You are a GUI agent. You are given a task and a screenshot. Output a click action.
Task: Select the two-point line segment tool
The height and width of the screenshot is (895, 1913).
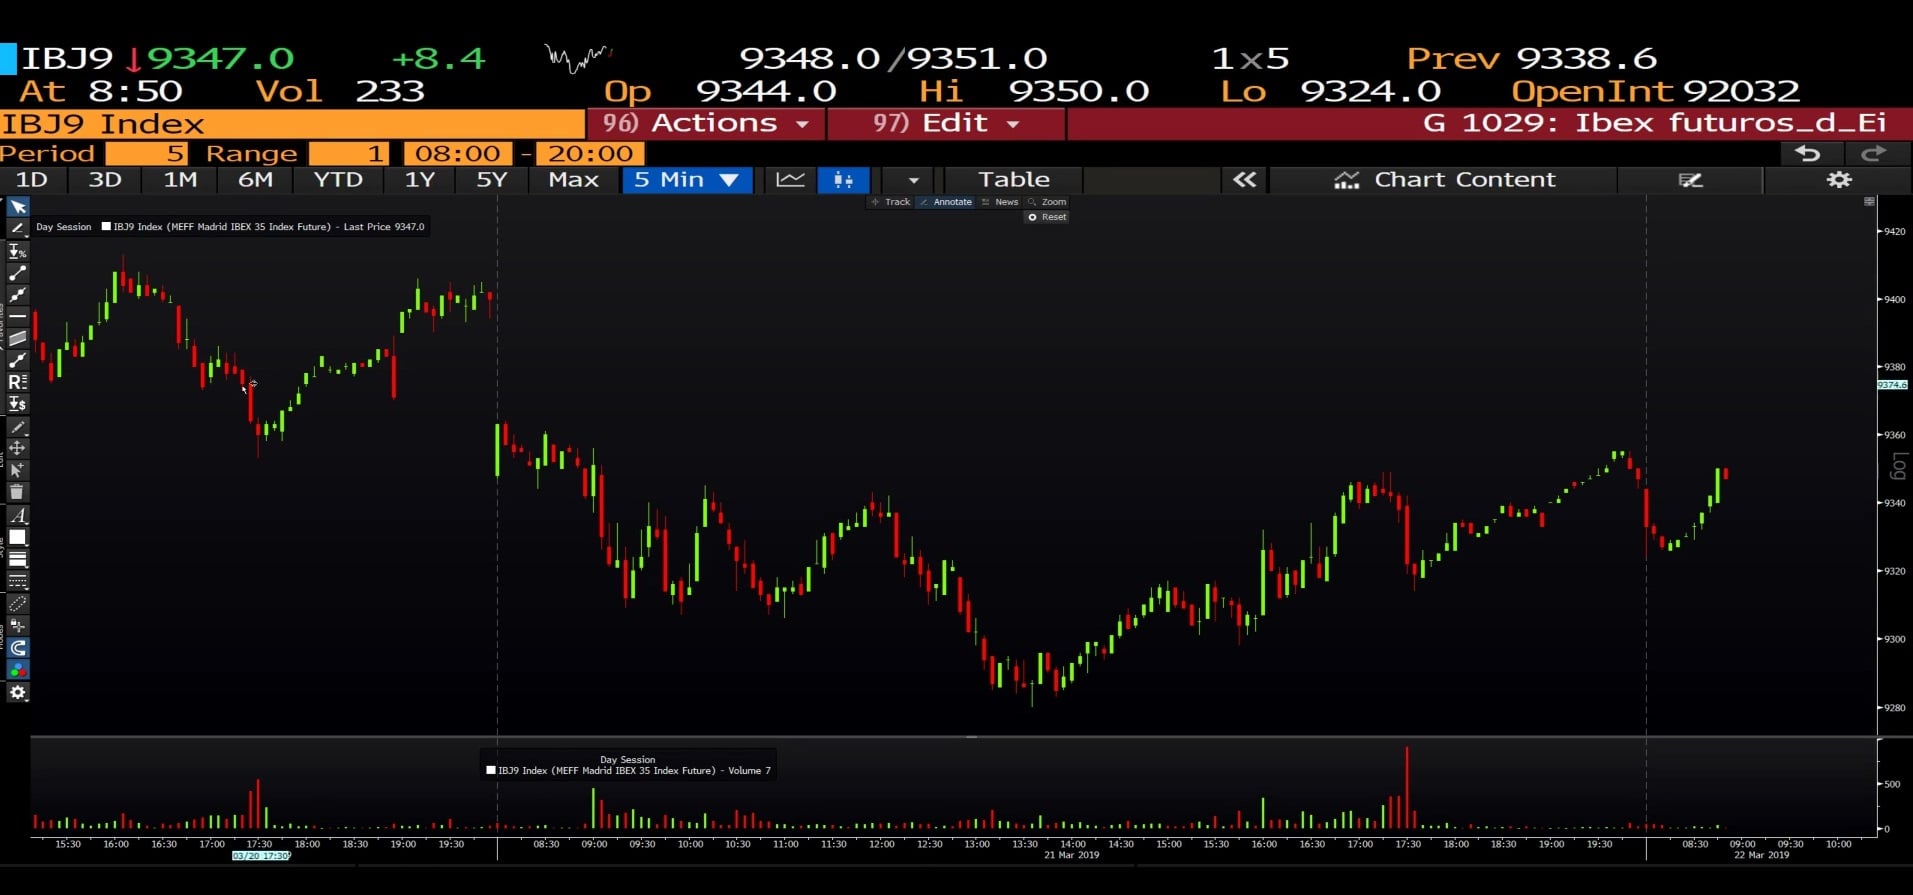pos(18,273)
